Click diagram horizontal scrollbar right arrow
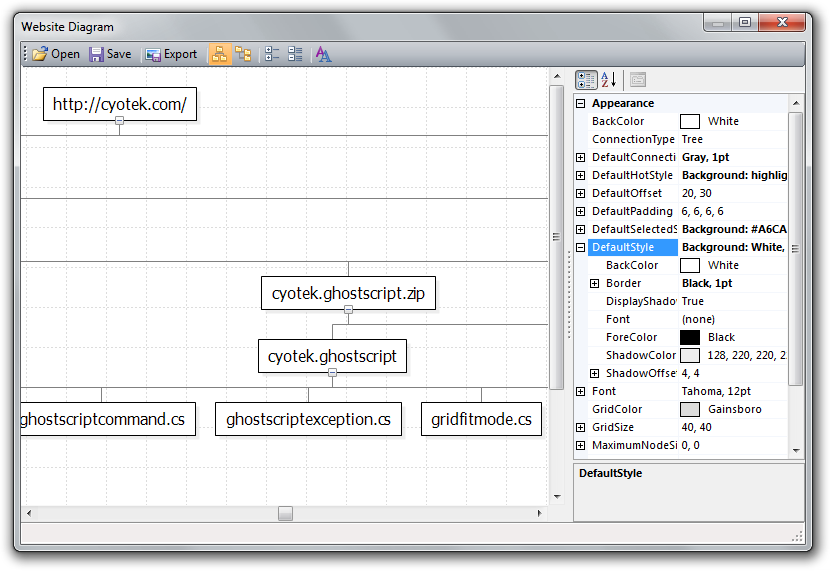This screenshot has width=830, height=571. point(539,513)
